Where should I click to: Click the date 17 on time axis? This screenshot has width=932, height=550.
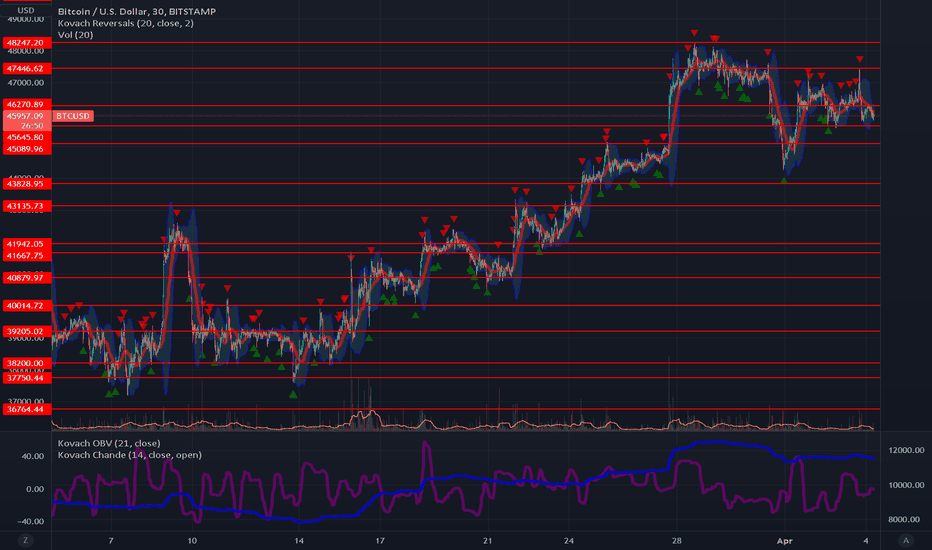pos(379,540)
